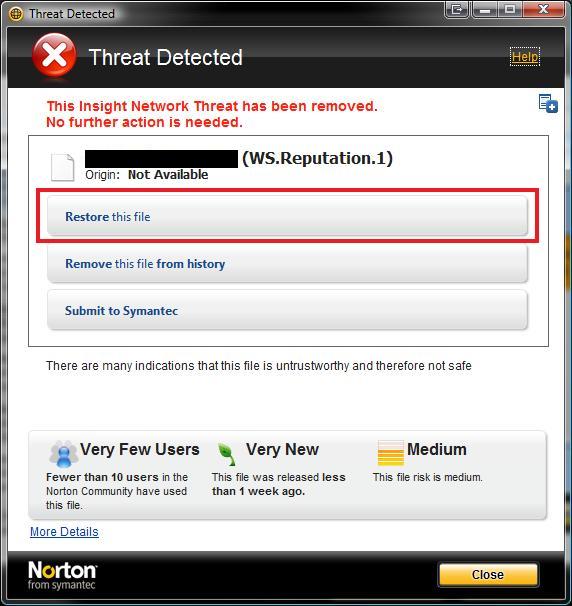
Task: Open the More Details link
Action: tap(64, 532)
